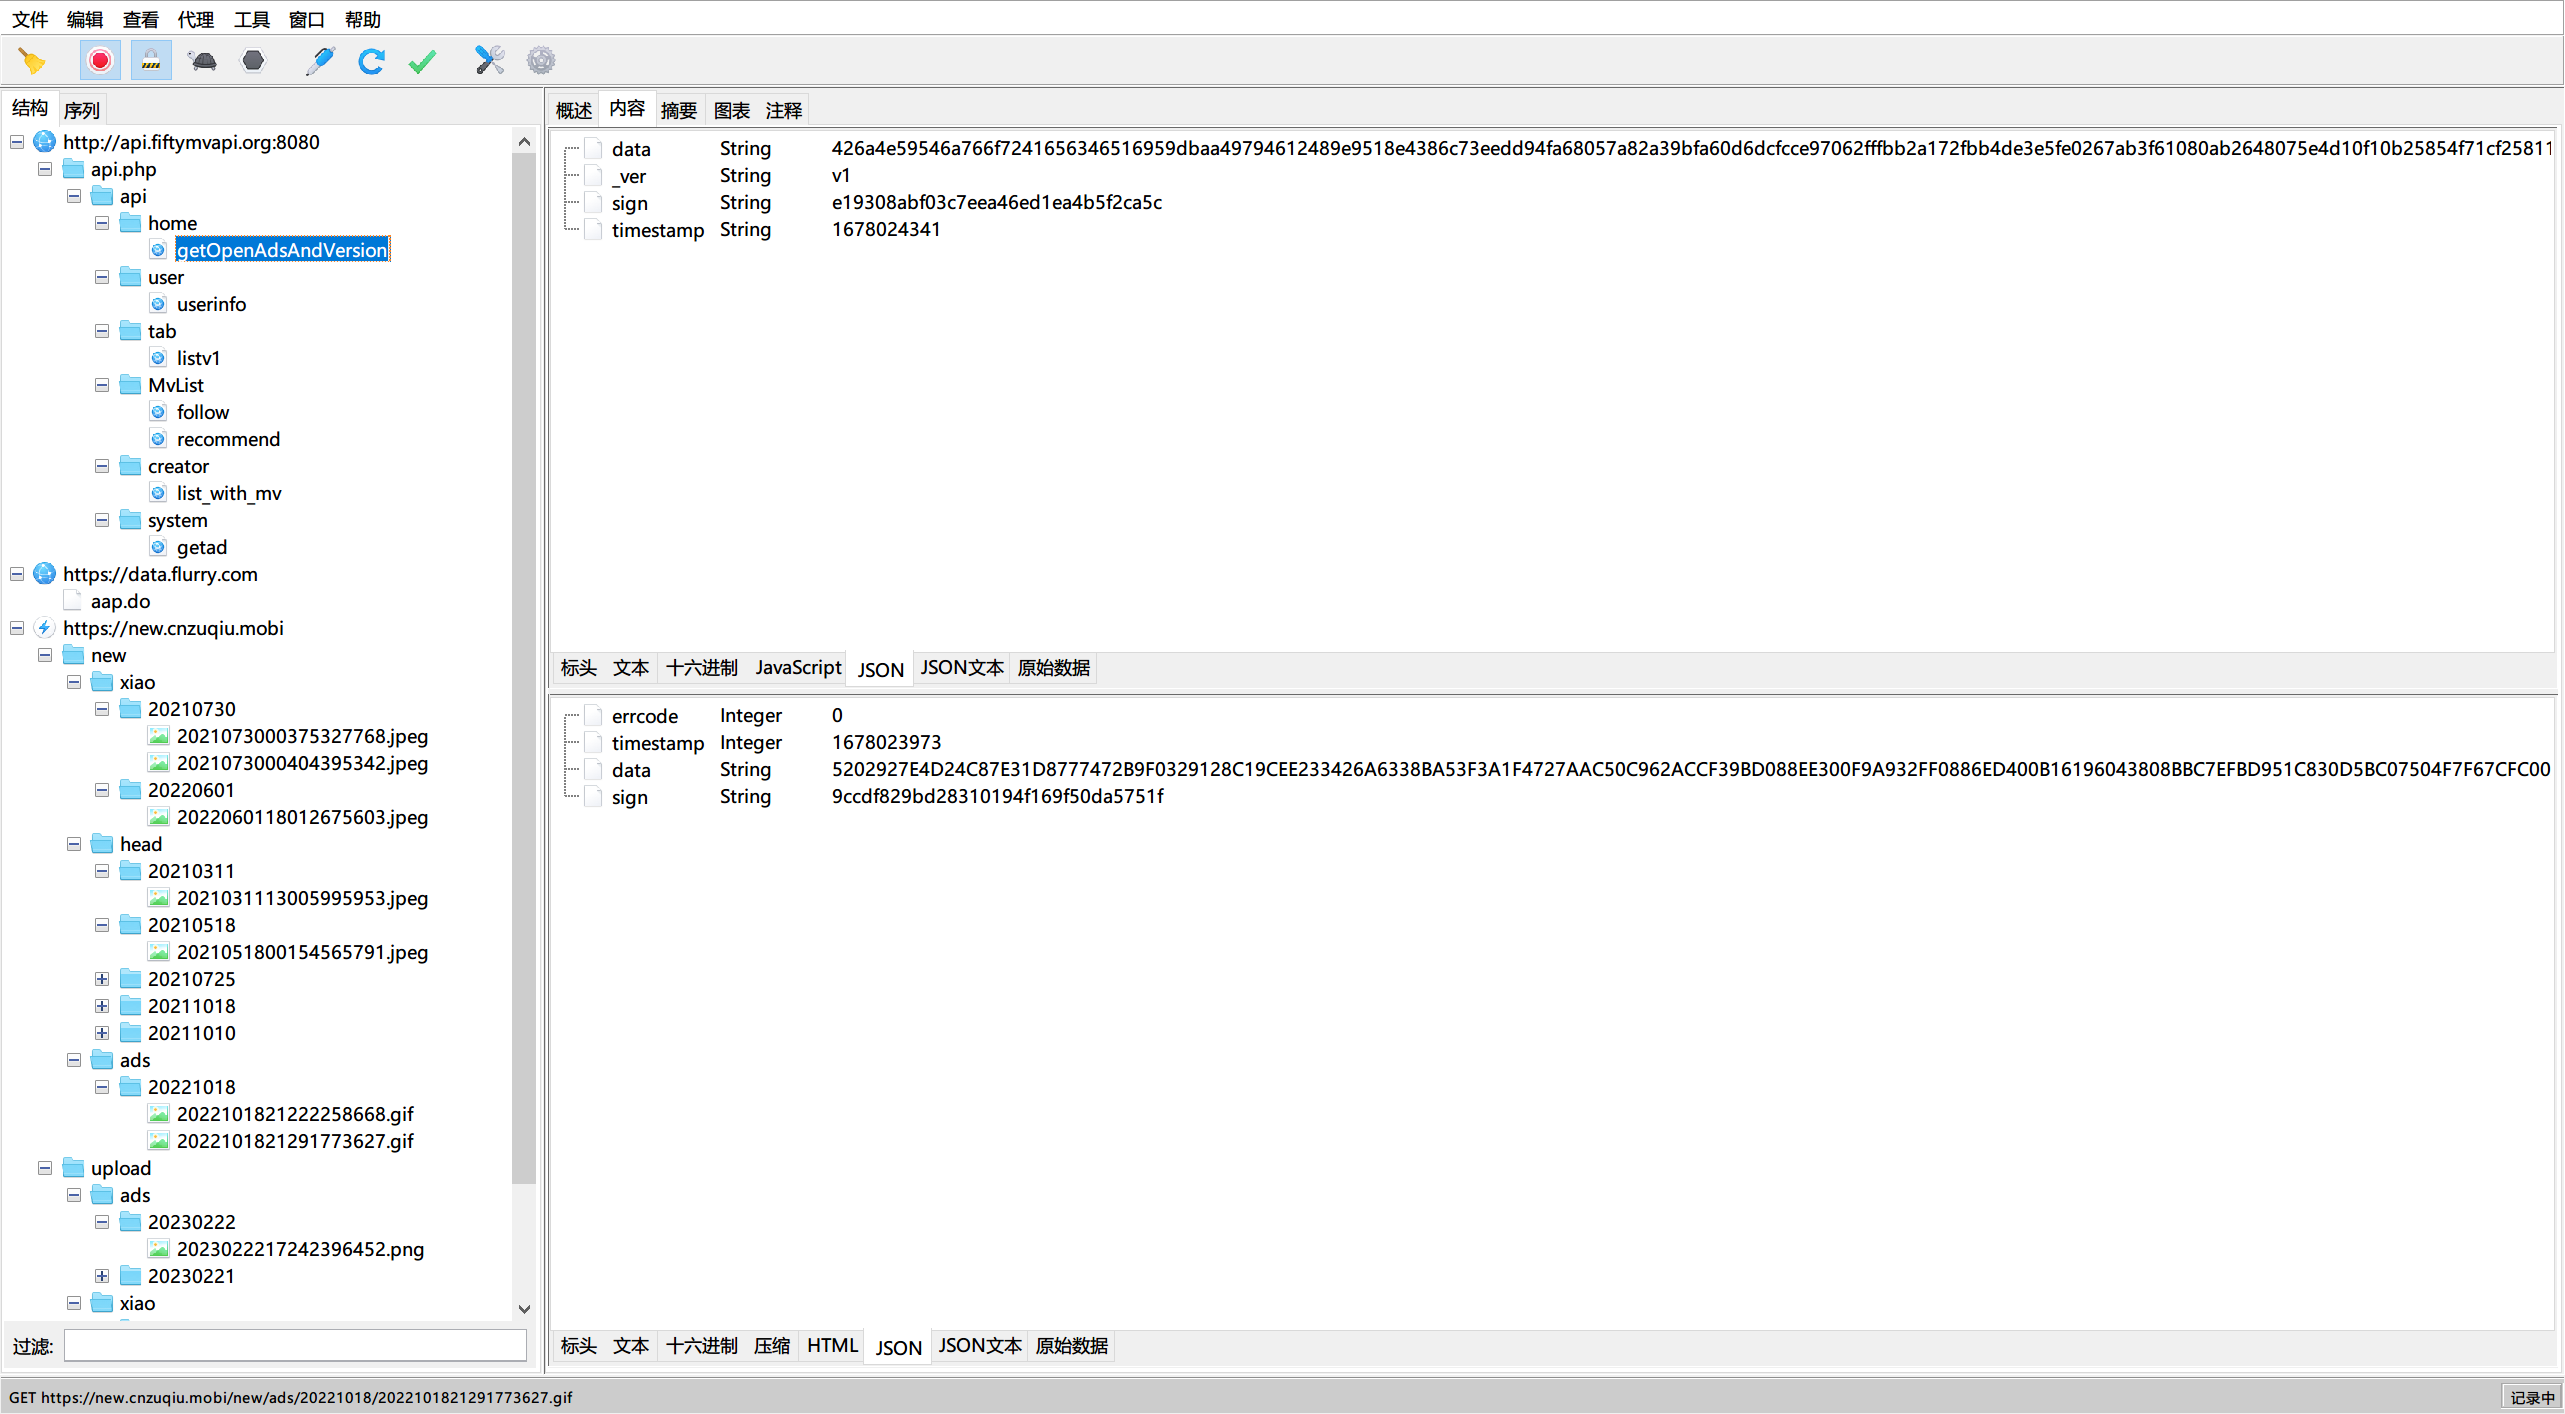Switch to the 概述 tab
The width and height of the screenshot is (2565, 1414).
(574, 110)
